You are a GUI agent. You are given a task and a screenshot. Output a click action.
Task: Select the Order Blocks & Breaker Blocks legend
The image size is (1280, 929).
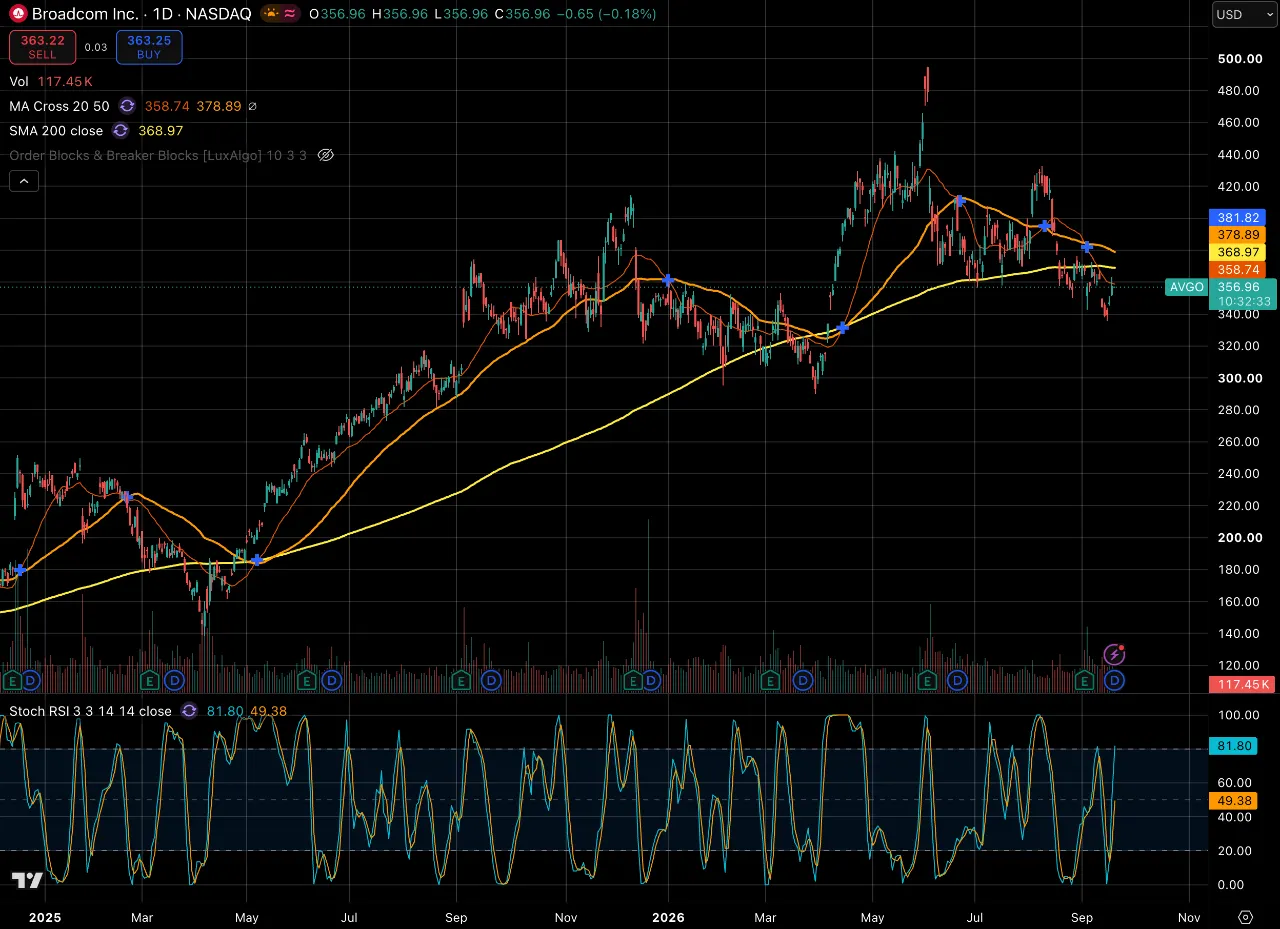[x=158, y=155]
